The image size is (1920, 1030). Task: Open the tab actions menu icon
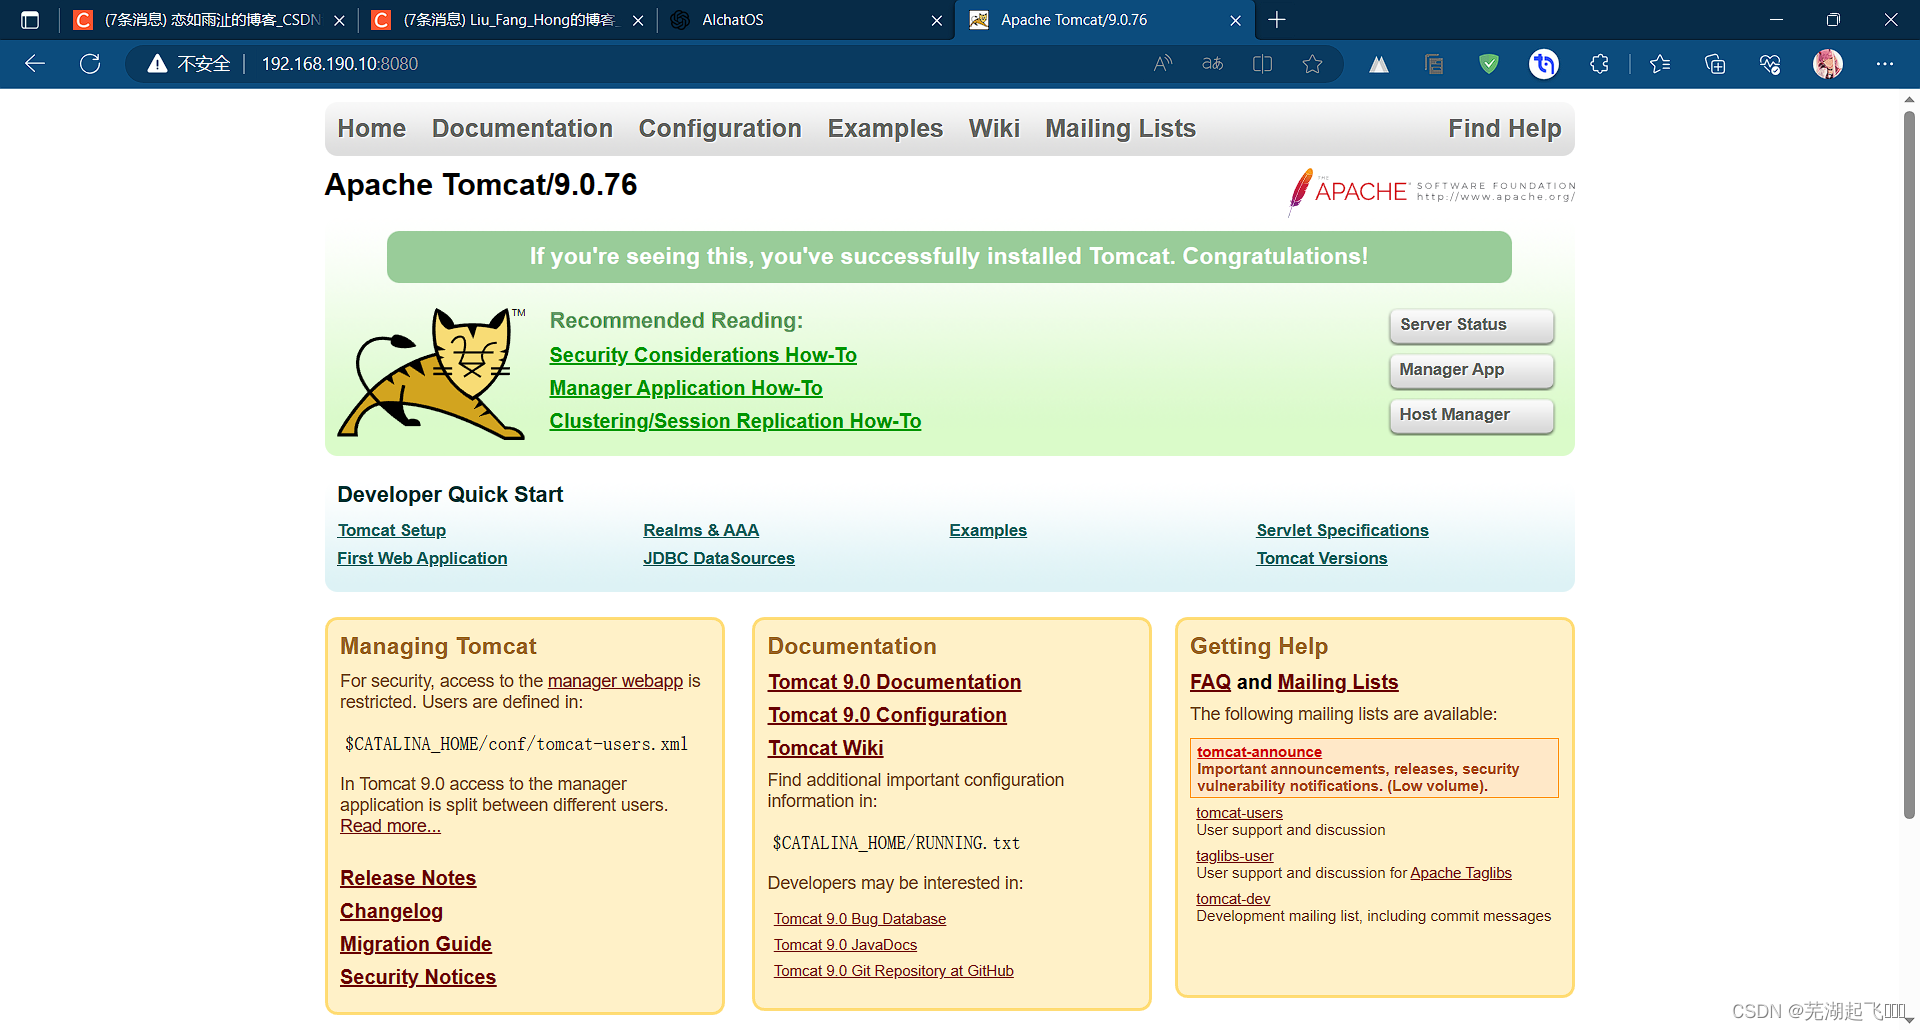click(x=30, y=20)
